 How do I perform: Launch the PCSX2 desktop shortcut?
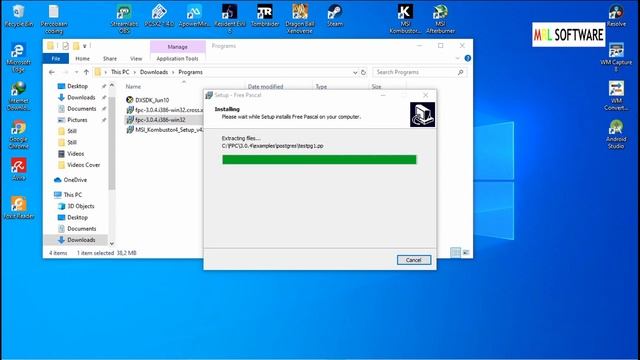[x=159, y=15]
